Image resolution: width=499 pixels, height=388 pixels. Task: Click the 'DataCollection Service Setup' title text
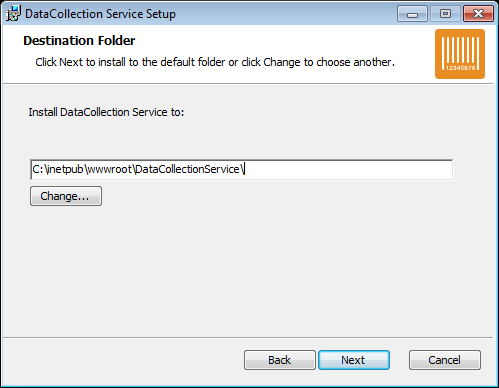[100, 14]
